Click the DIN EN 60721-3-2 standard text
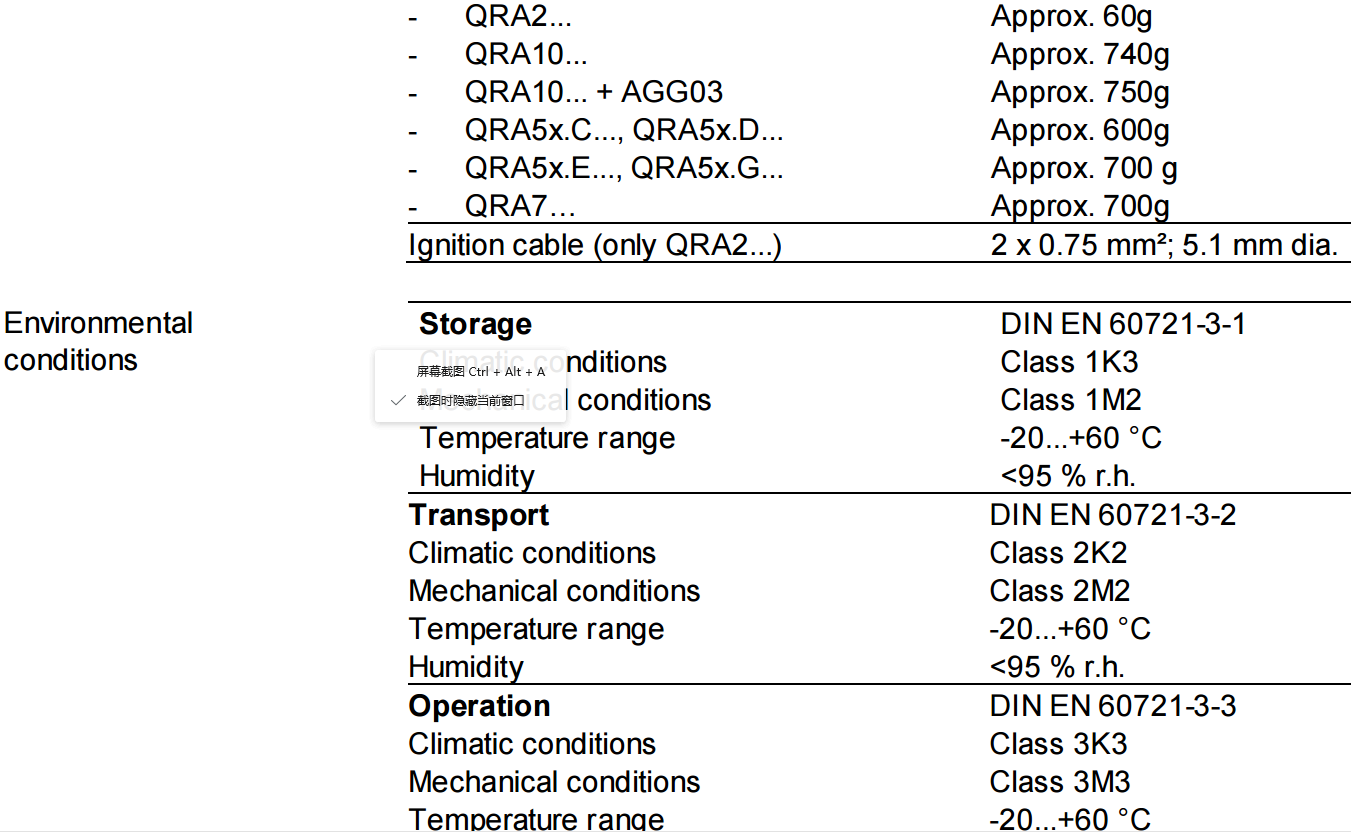 1112,515
